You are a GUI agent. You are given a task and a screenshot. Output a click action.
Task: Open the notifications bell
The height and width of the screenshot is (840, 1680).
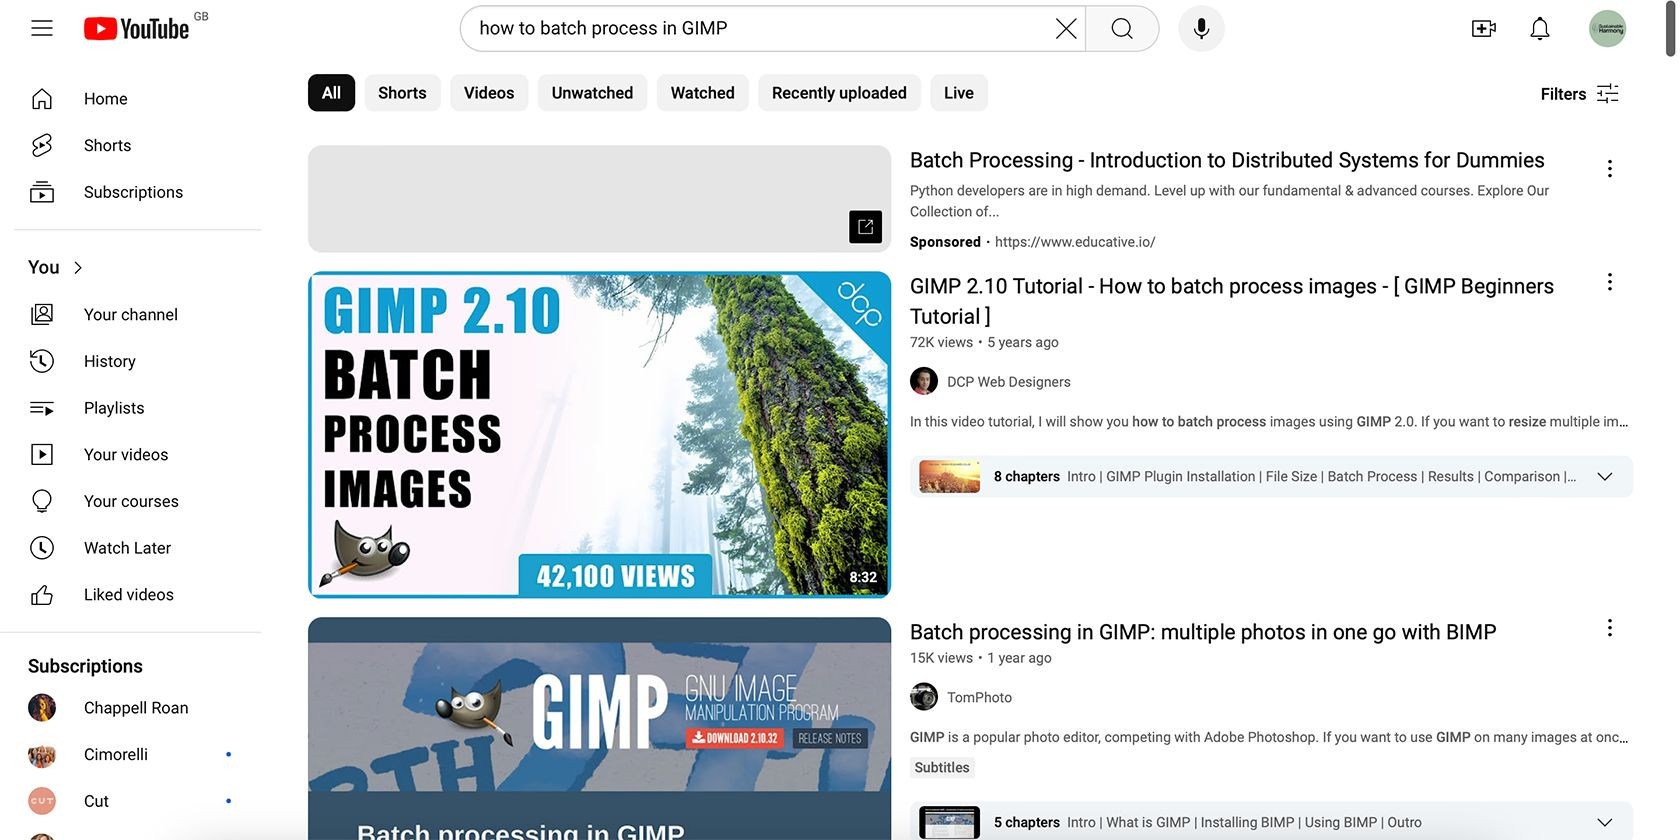click(1540, 29)
